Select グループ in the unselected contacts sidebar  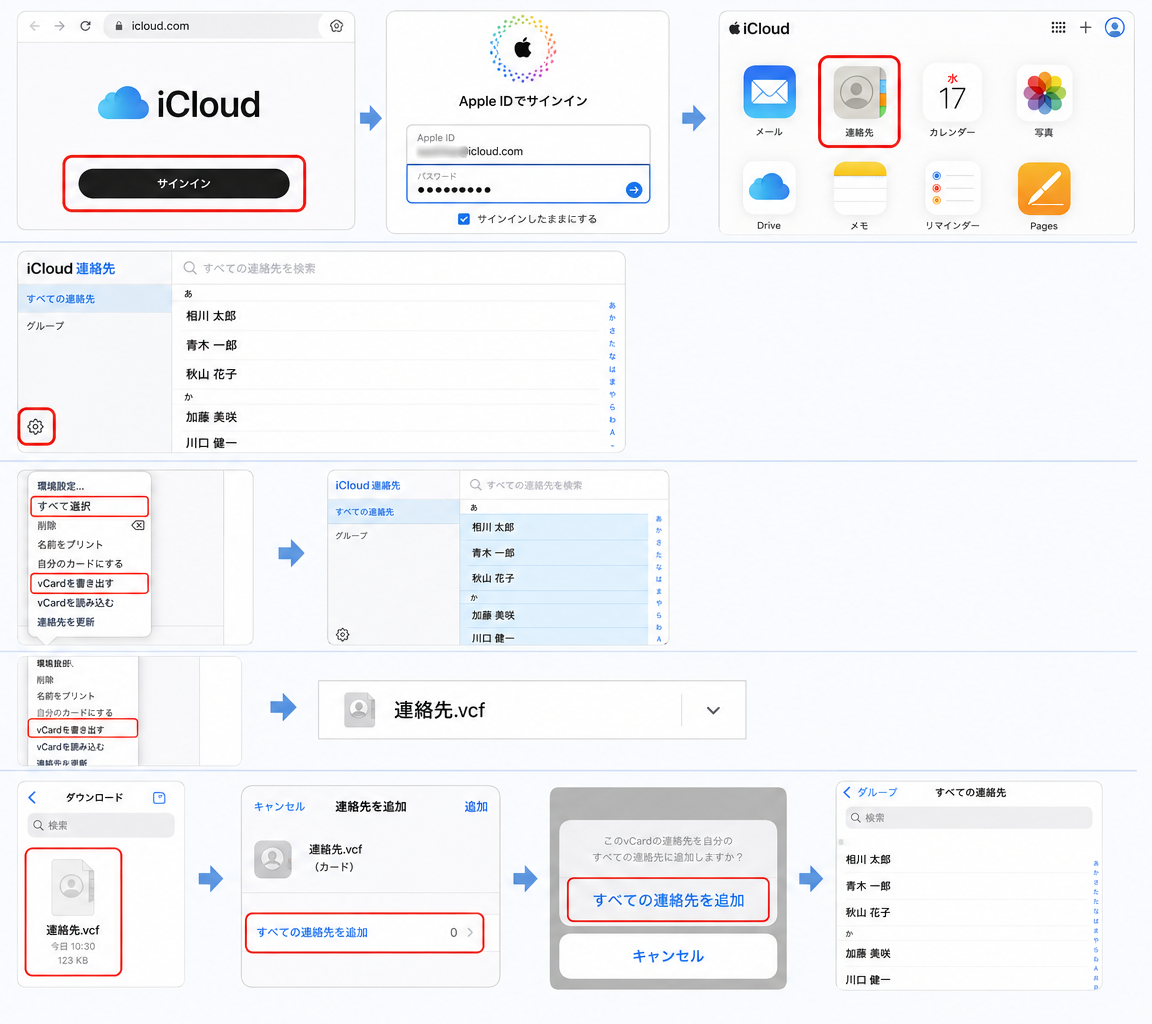pyautogui.click(x=46, y=325)
